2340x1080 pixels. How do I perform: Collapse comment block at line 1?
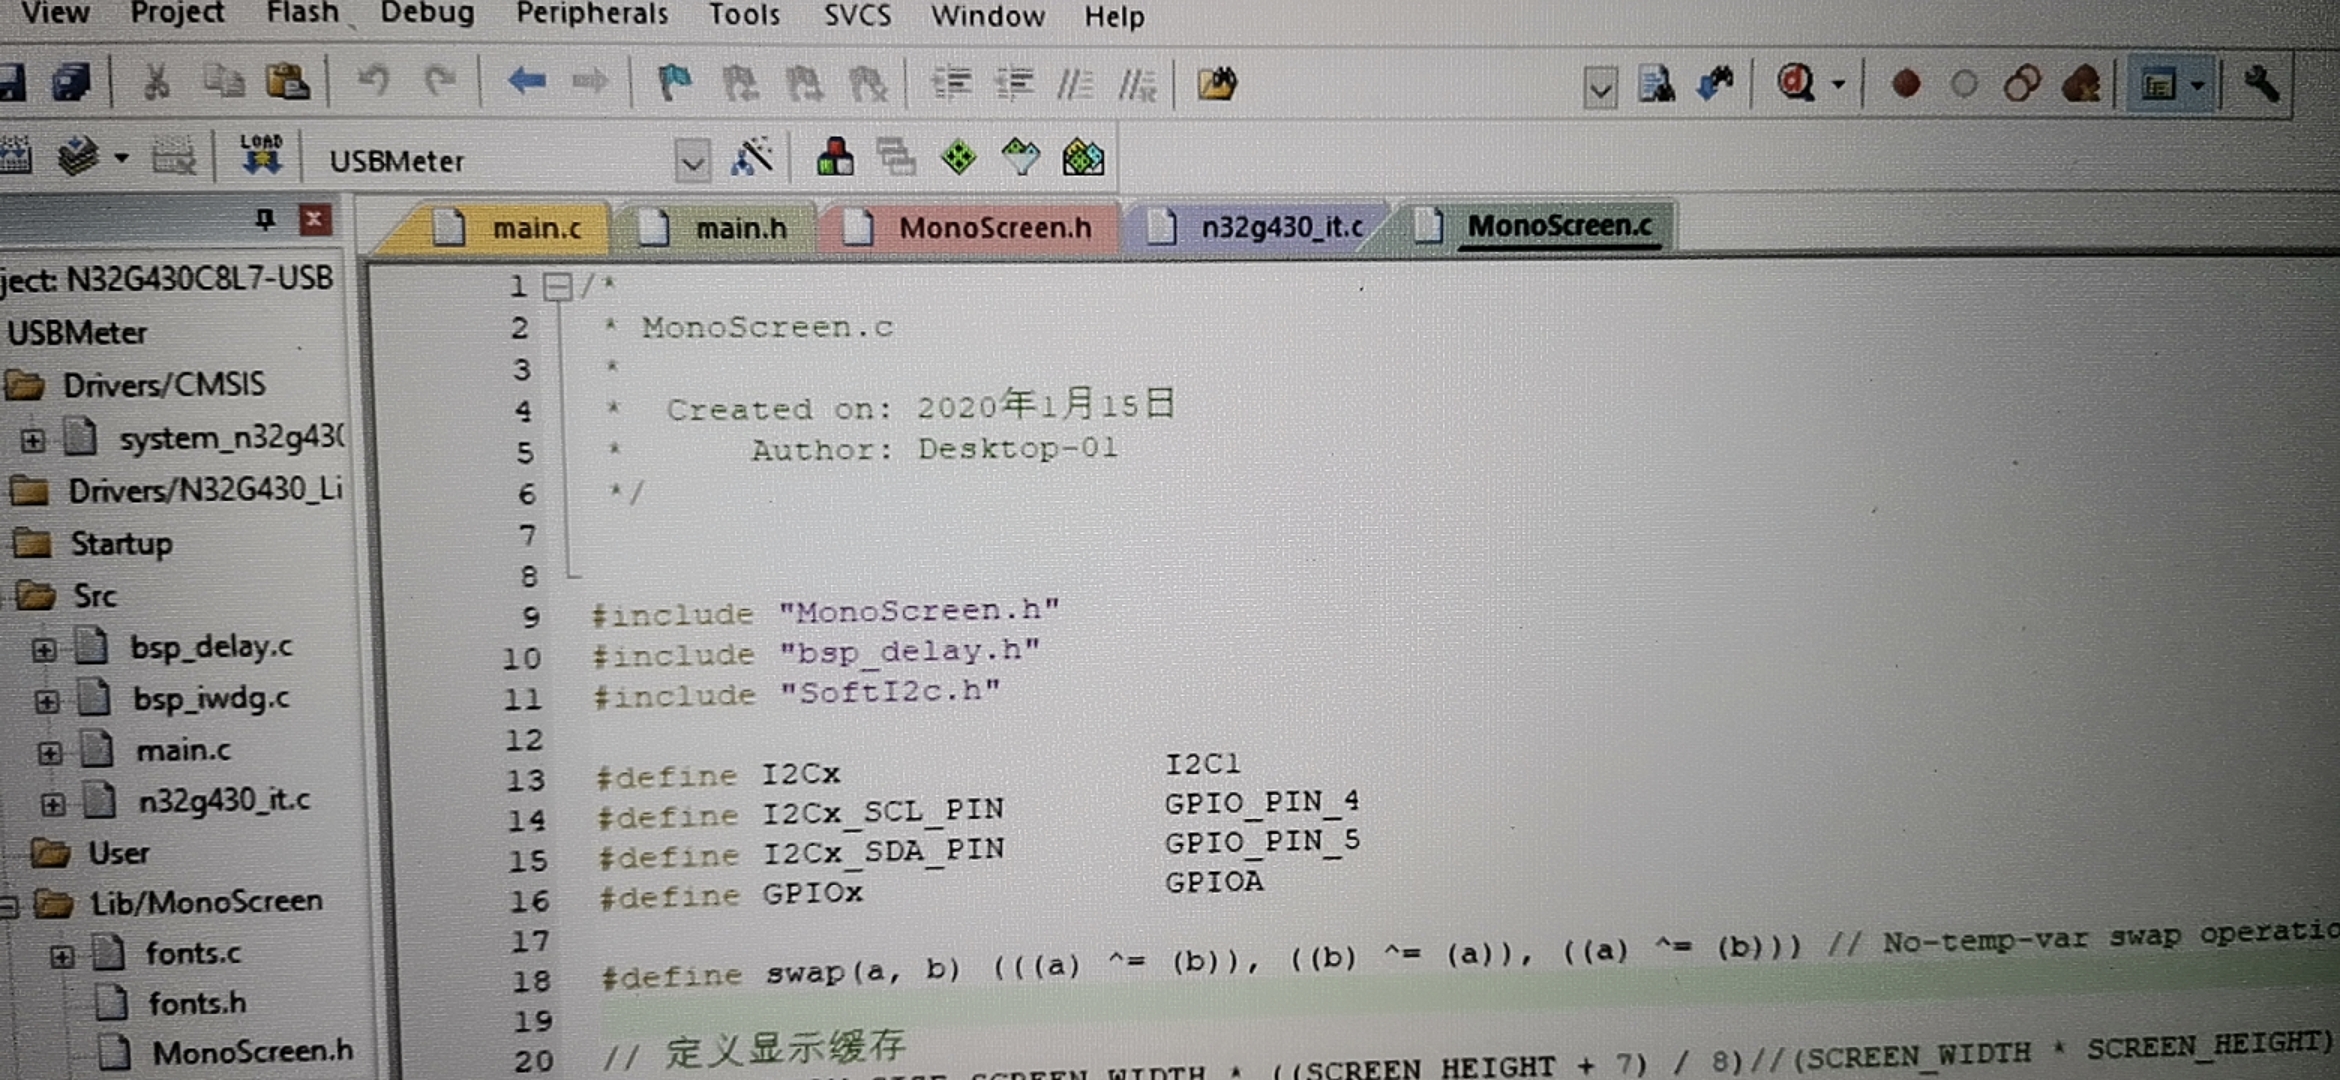(556, 288)
